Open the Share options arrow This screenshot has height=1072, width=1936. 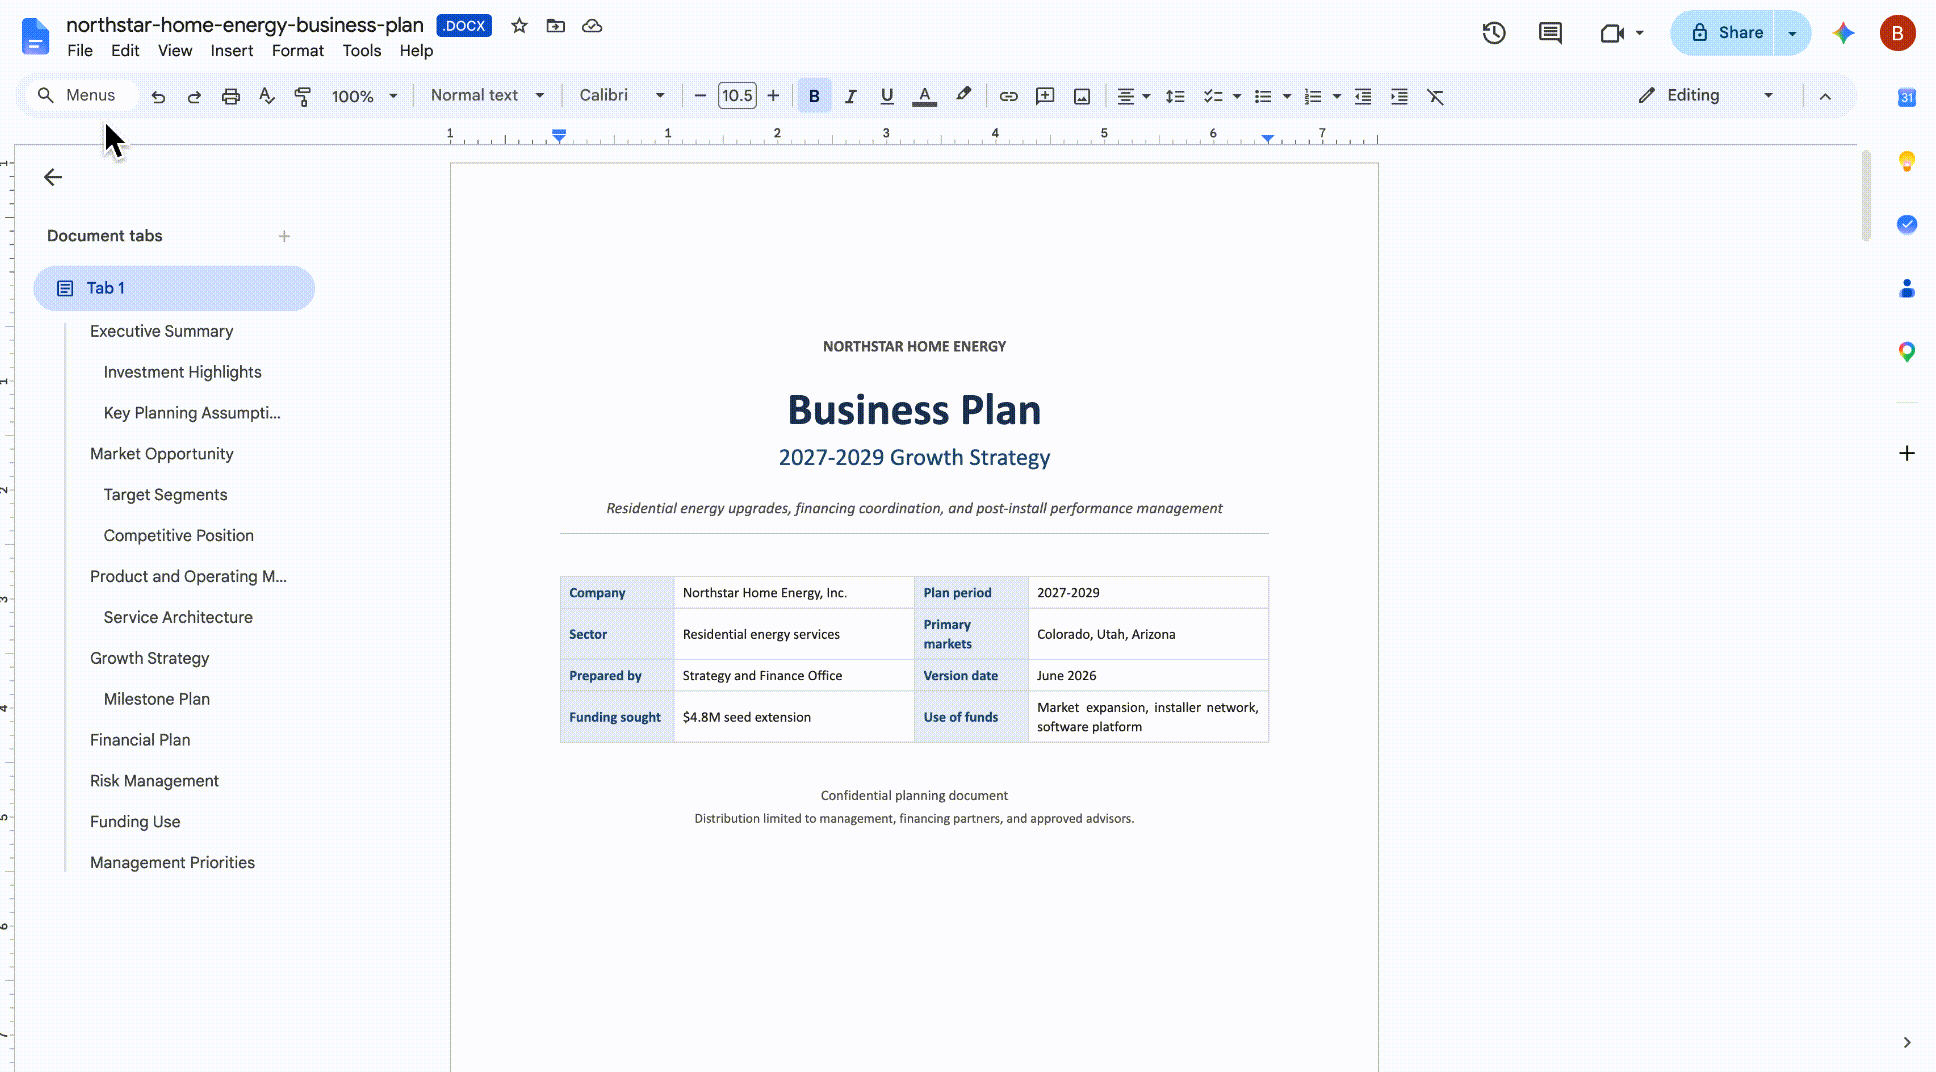[1792, 33]
